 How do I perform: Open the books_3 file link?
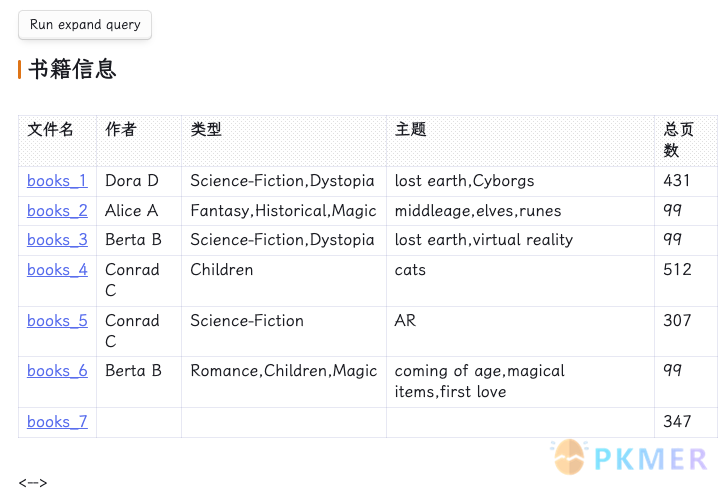pos(57,240)
